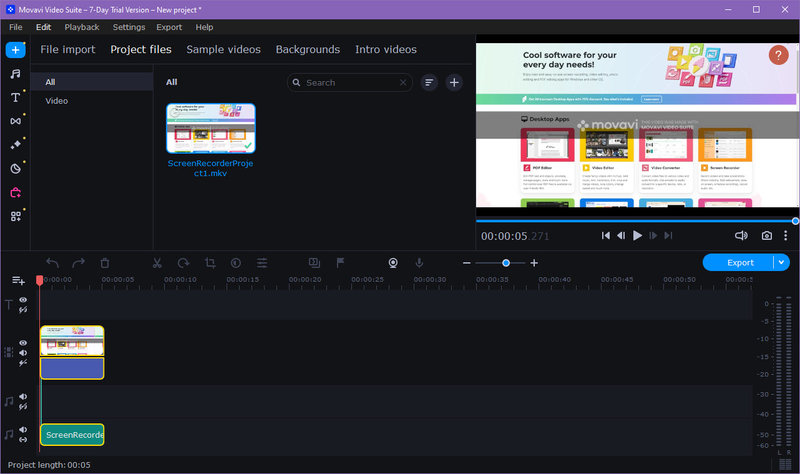This screenshot has height=474, width=800.
Task: Mute the ScreenRecorder audio track
Action: (x=23, y=430)
